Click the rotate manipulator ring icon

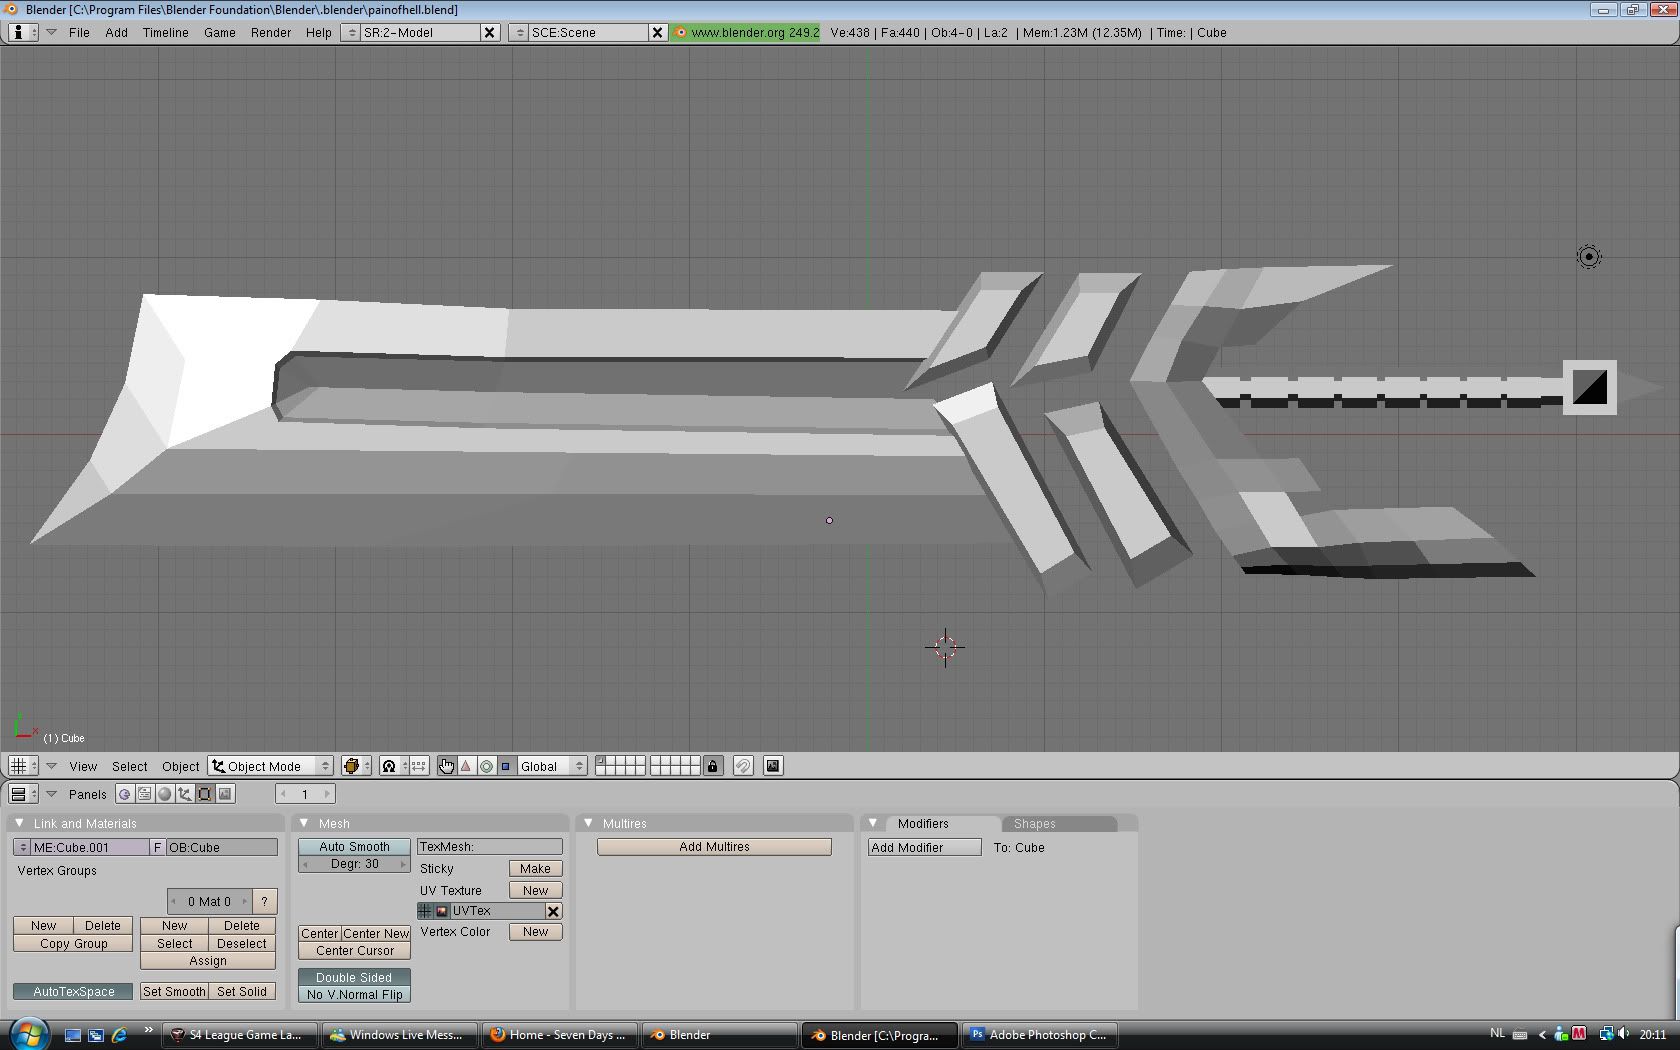point(486,766)
